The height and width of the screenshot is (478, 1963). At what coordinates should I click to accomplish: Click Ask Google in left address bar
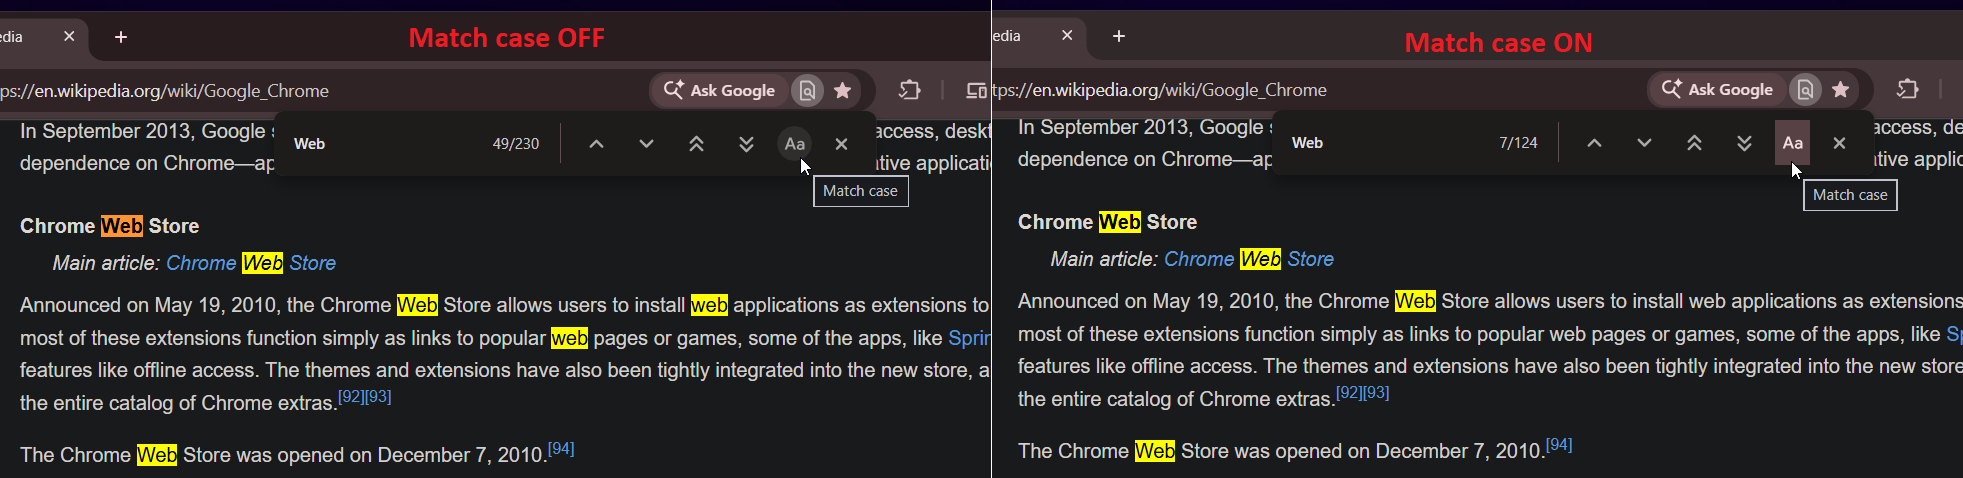(720, 90)
